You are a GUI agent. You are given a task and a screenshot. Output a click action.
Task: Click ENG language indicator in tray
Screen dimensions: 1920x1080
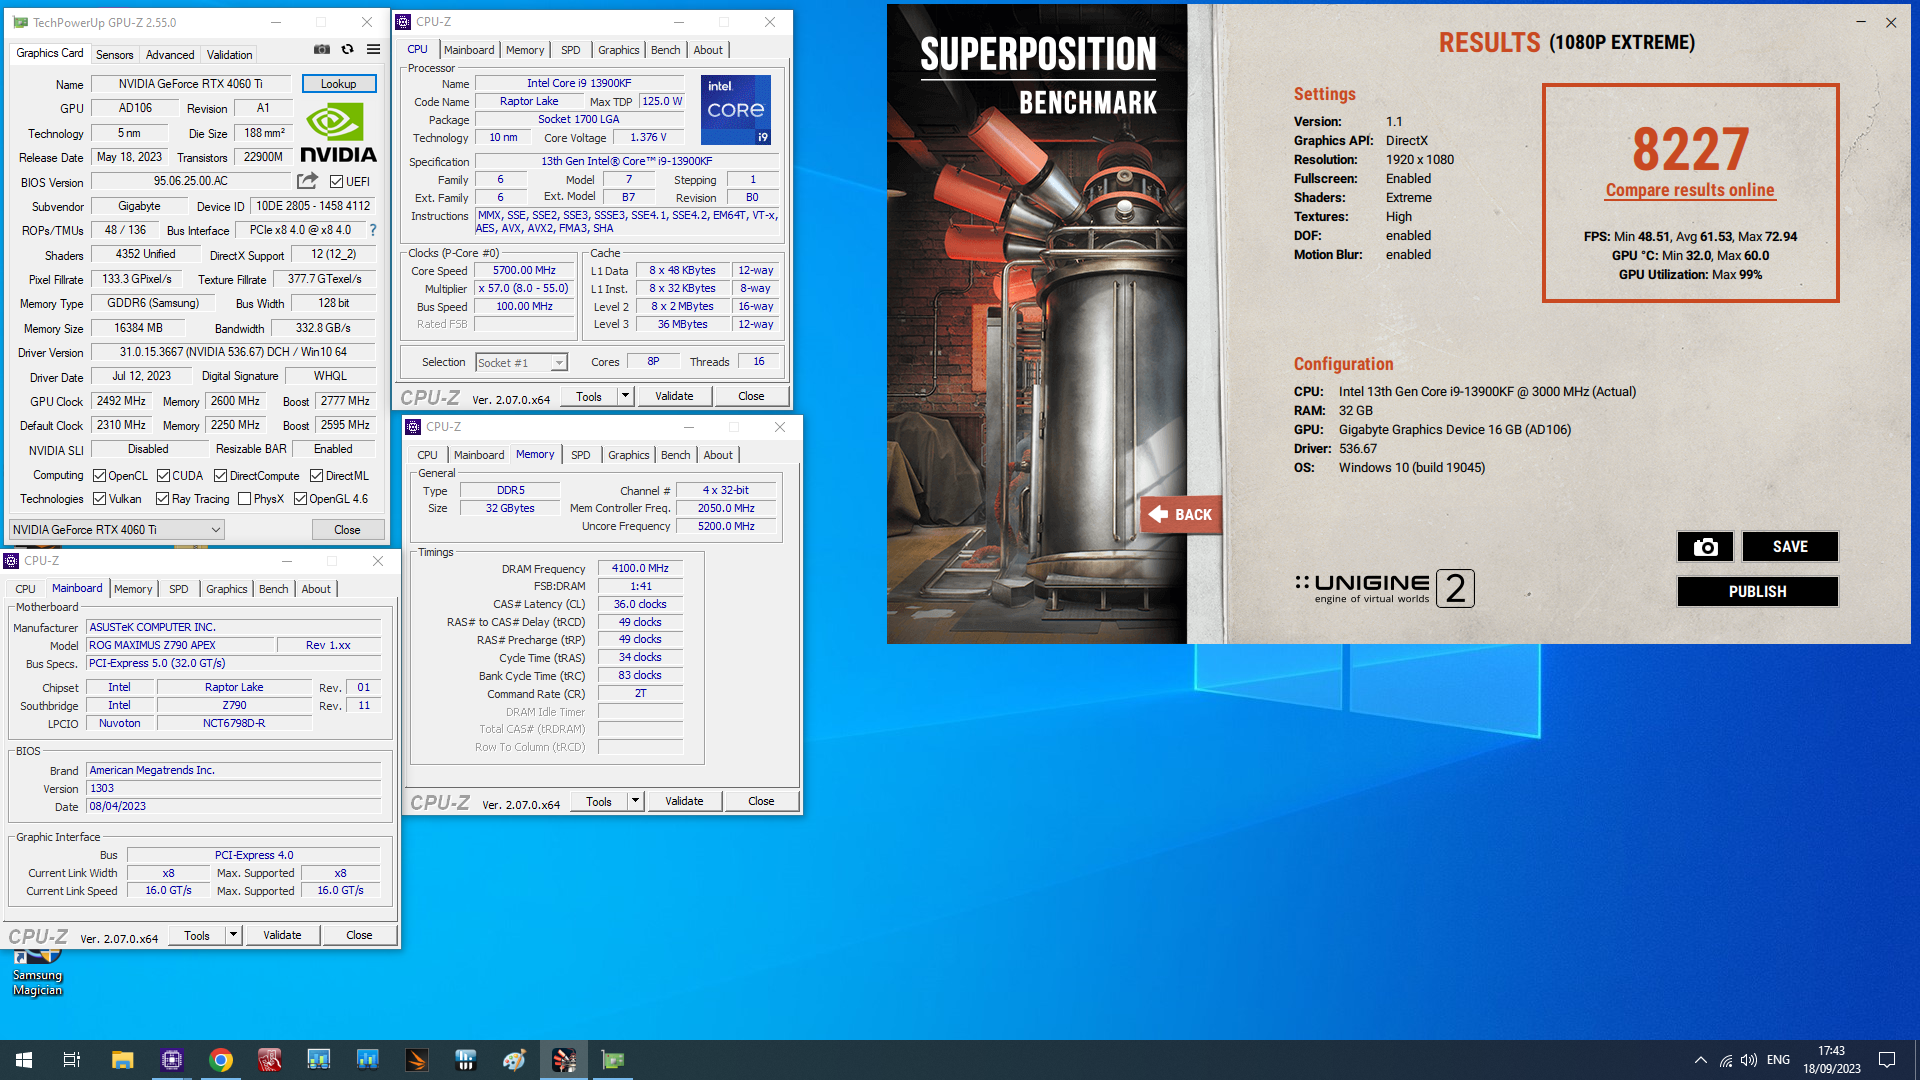tap(1778, 1060)
